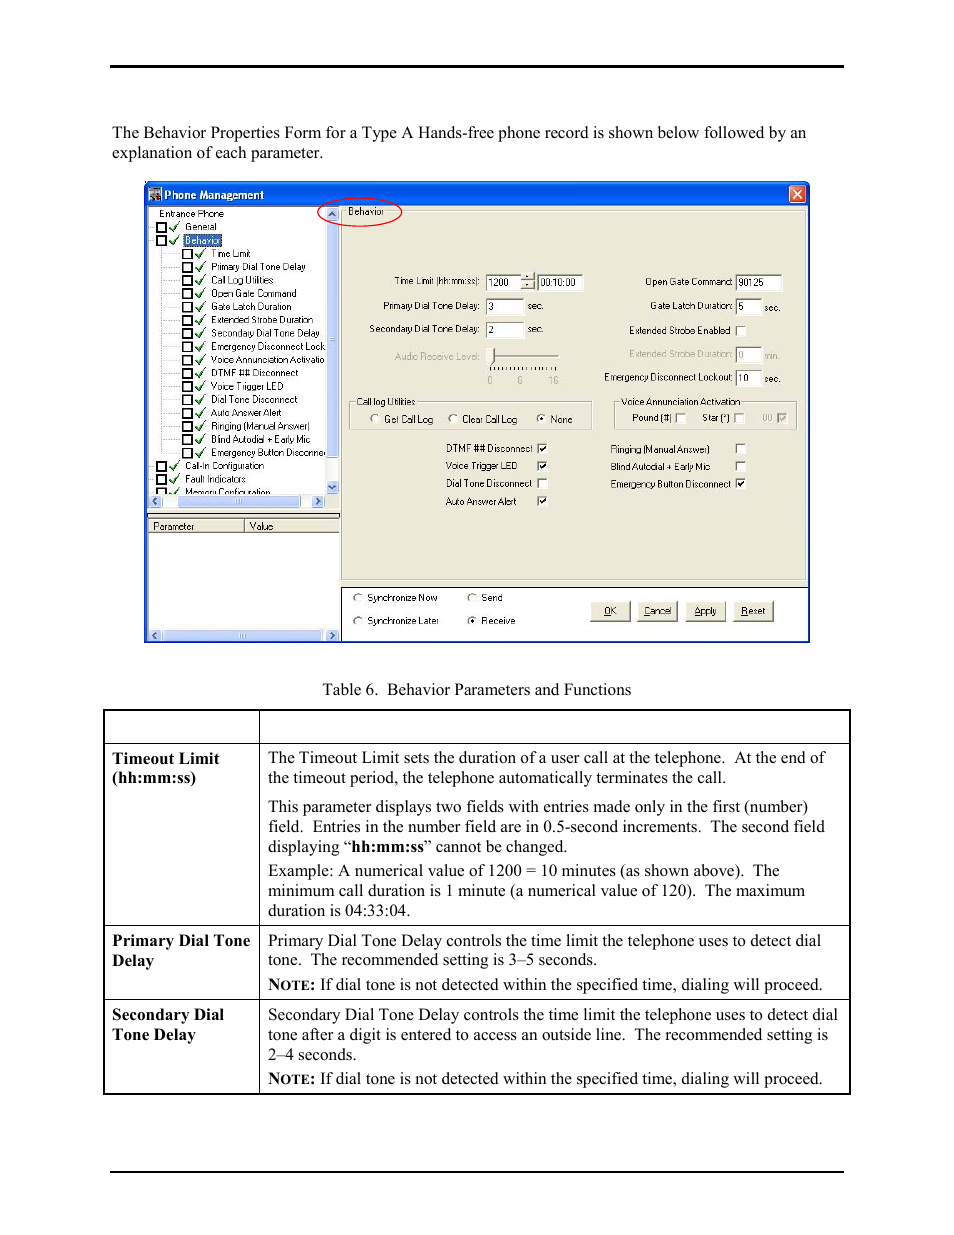Select the Synchronize Later radio button
Screen dimensions: 954x1235
coord(358,621)
